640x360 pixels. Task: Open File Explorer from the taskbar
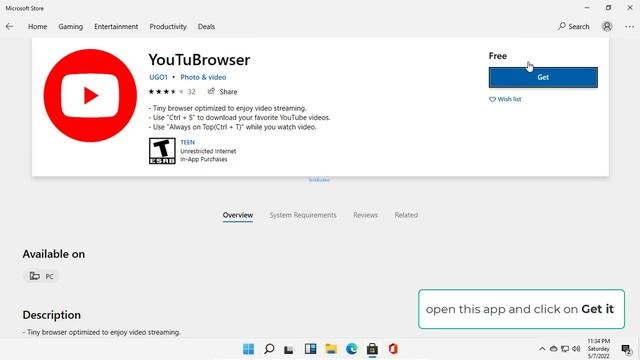[x=331, y=349]
